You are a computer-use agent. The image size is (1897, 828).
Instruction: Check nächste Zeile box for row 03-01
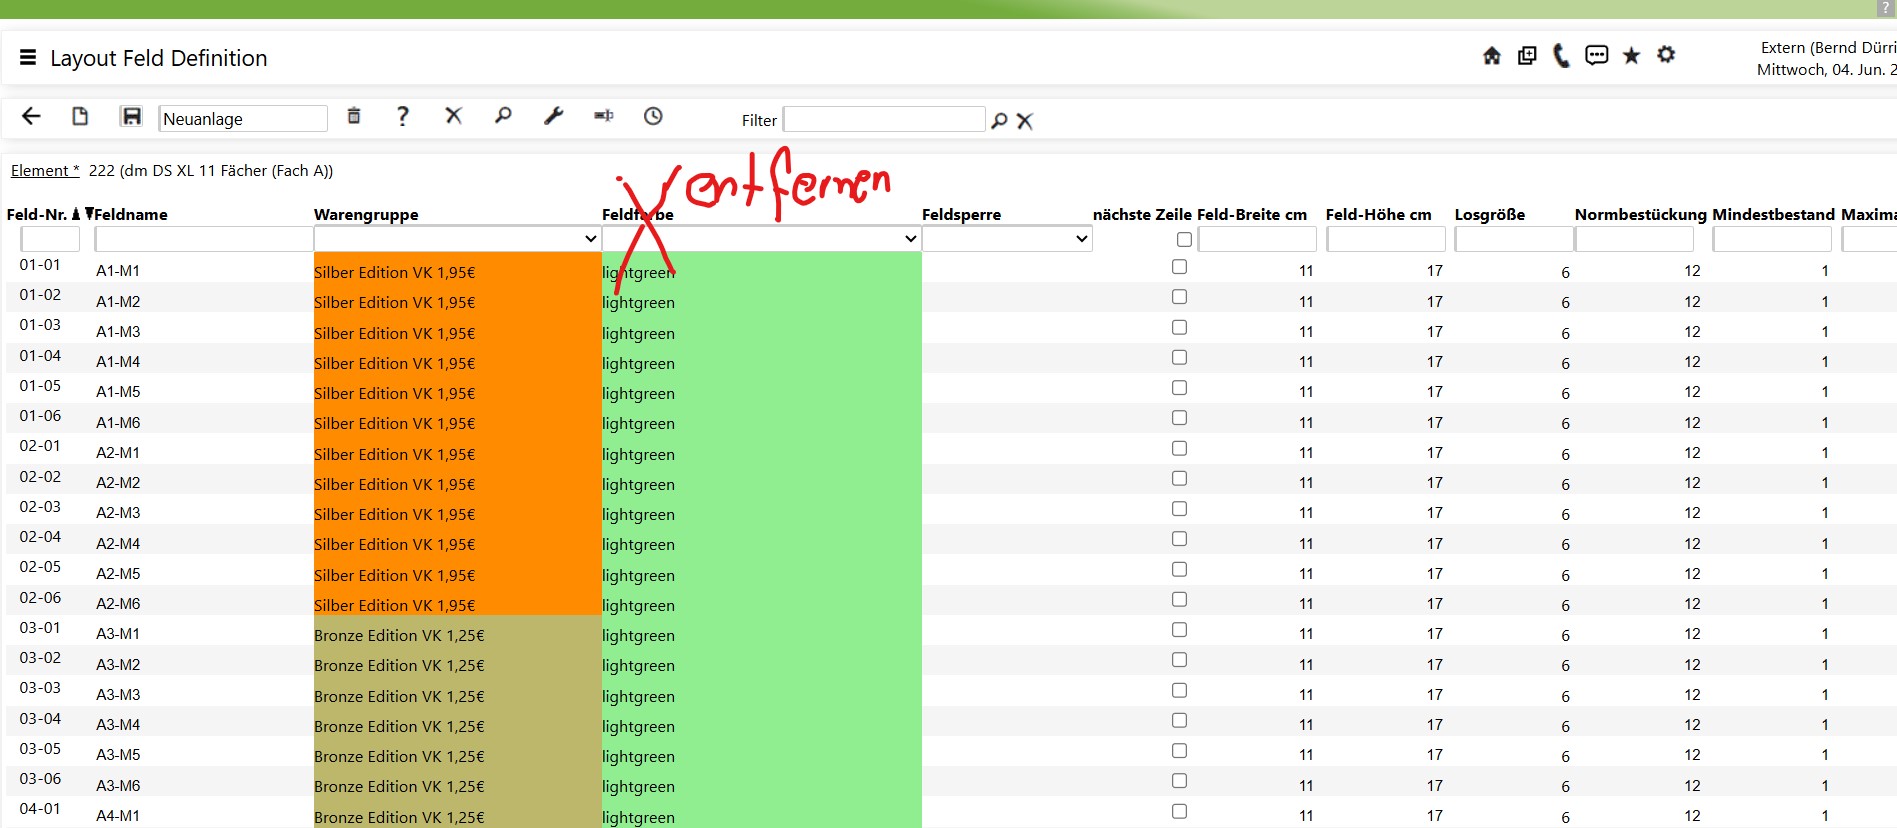pos(1179,630)
